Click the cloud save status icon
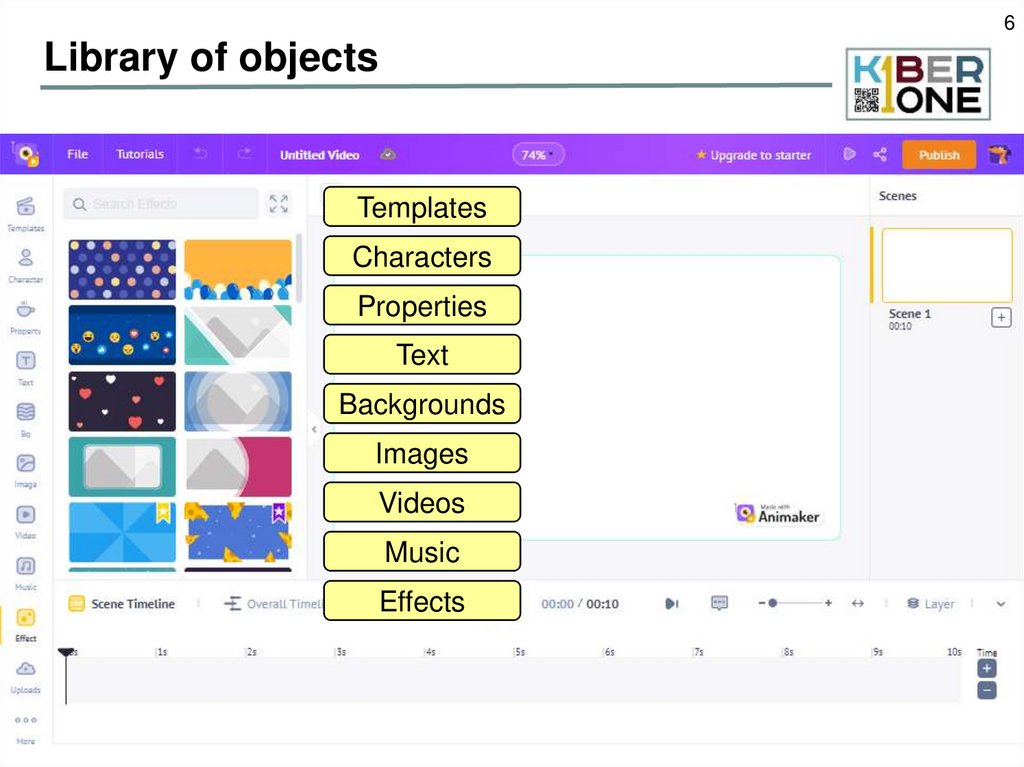The height and width of the screenshot is (767, 1024). 388,154
